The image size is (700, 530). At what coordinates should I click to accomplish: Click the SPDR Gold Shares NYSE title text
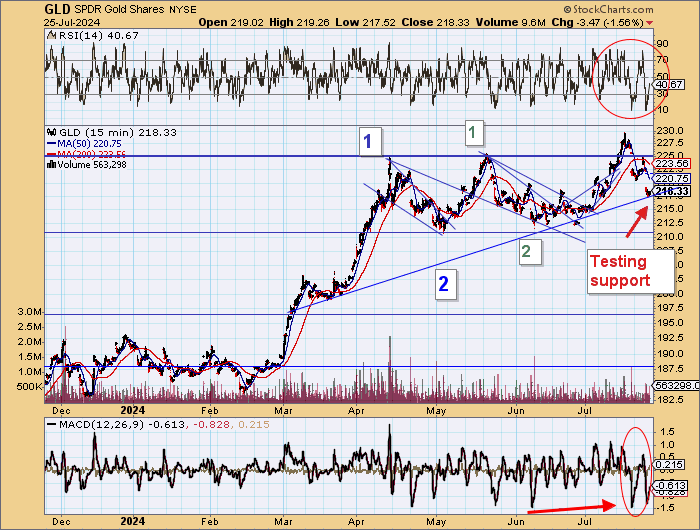[136, 9]
